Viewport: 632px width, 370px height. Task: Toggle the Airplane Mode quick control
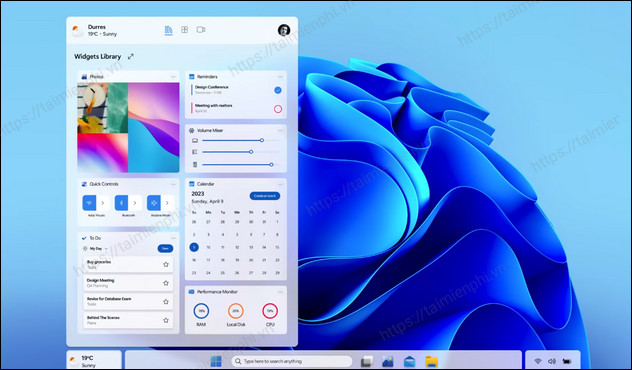(154, 203)
